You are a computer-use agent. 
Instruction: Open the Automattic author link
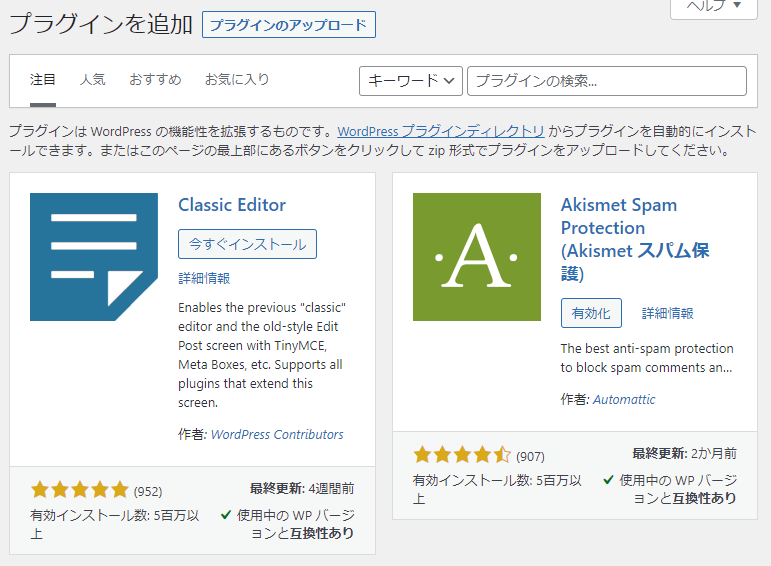point(624,399)
